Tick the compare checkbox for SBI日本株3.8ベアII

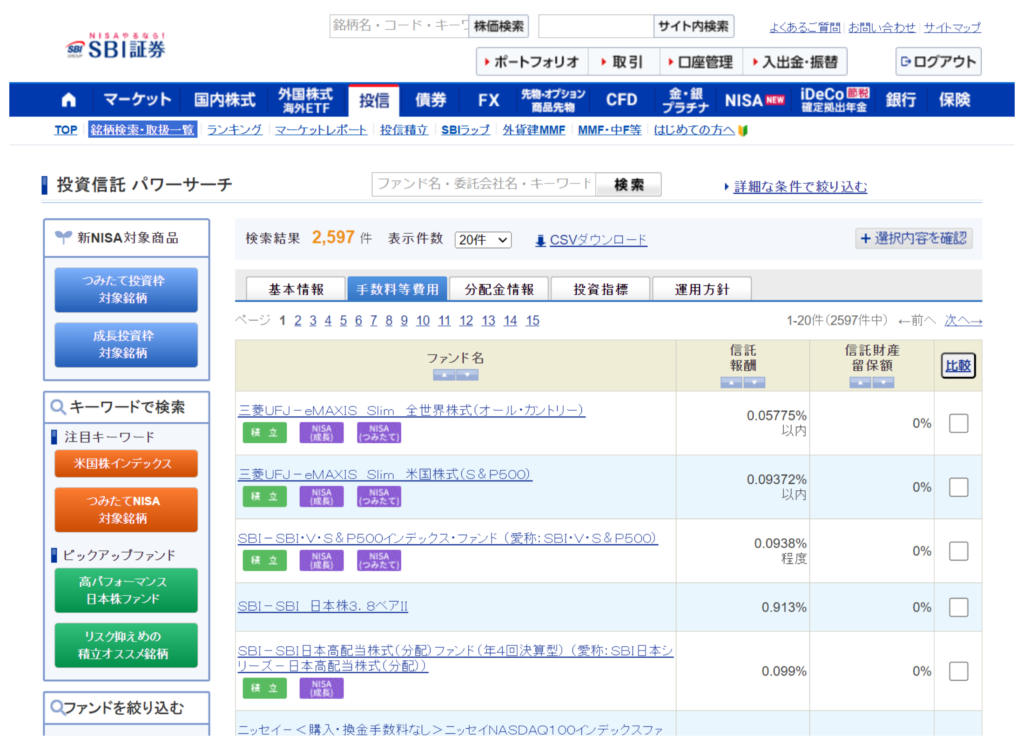(x=958, y=607)
